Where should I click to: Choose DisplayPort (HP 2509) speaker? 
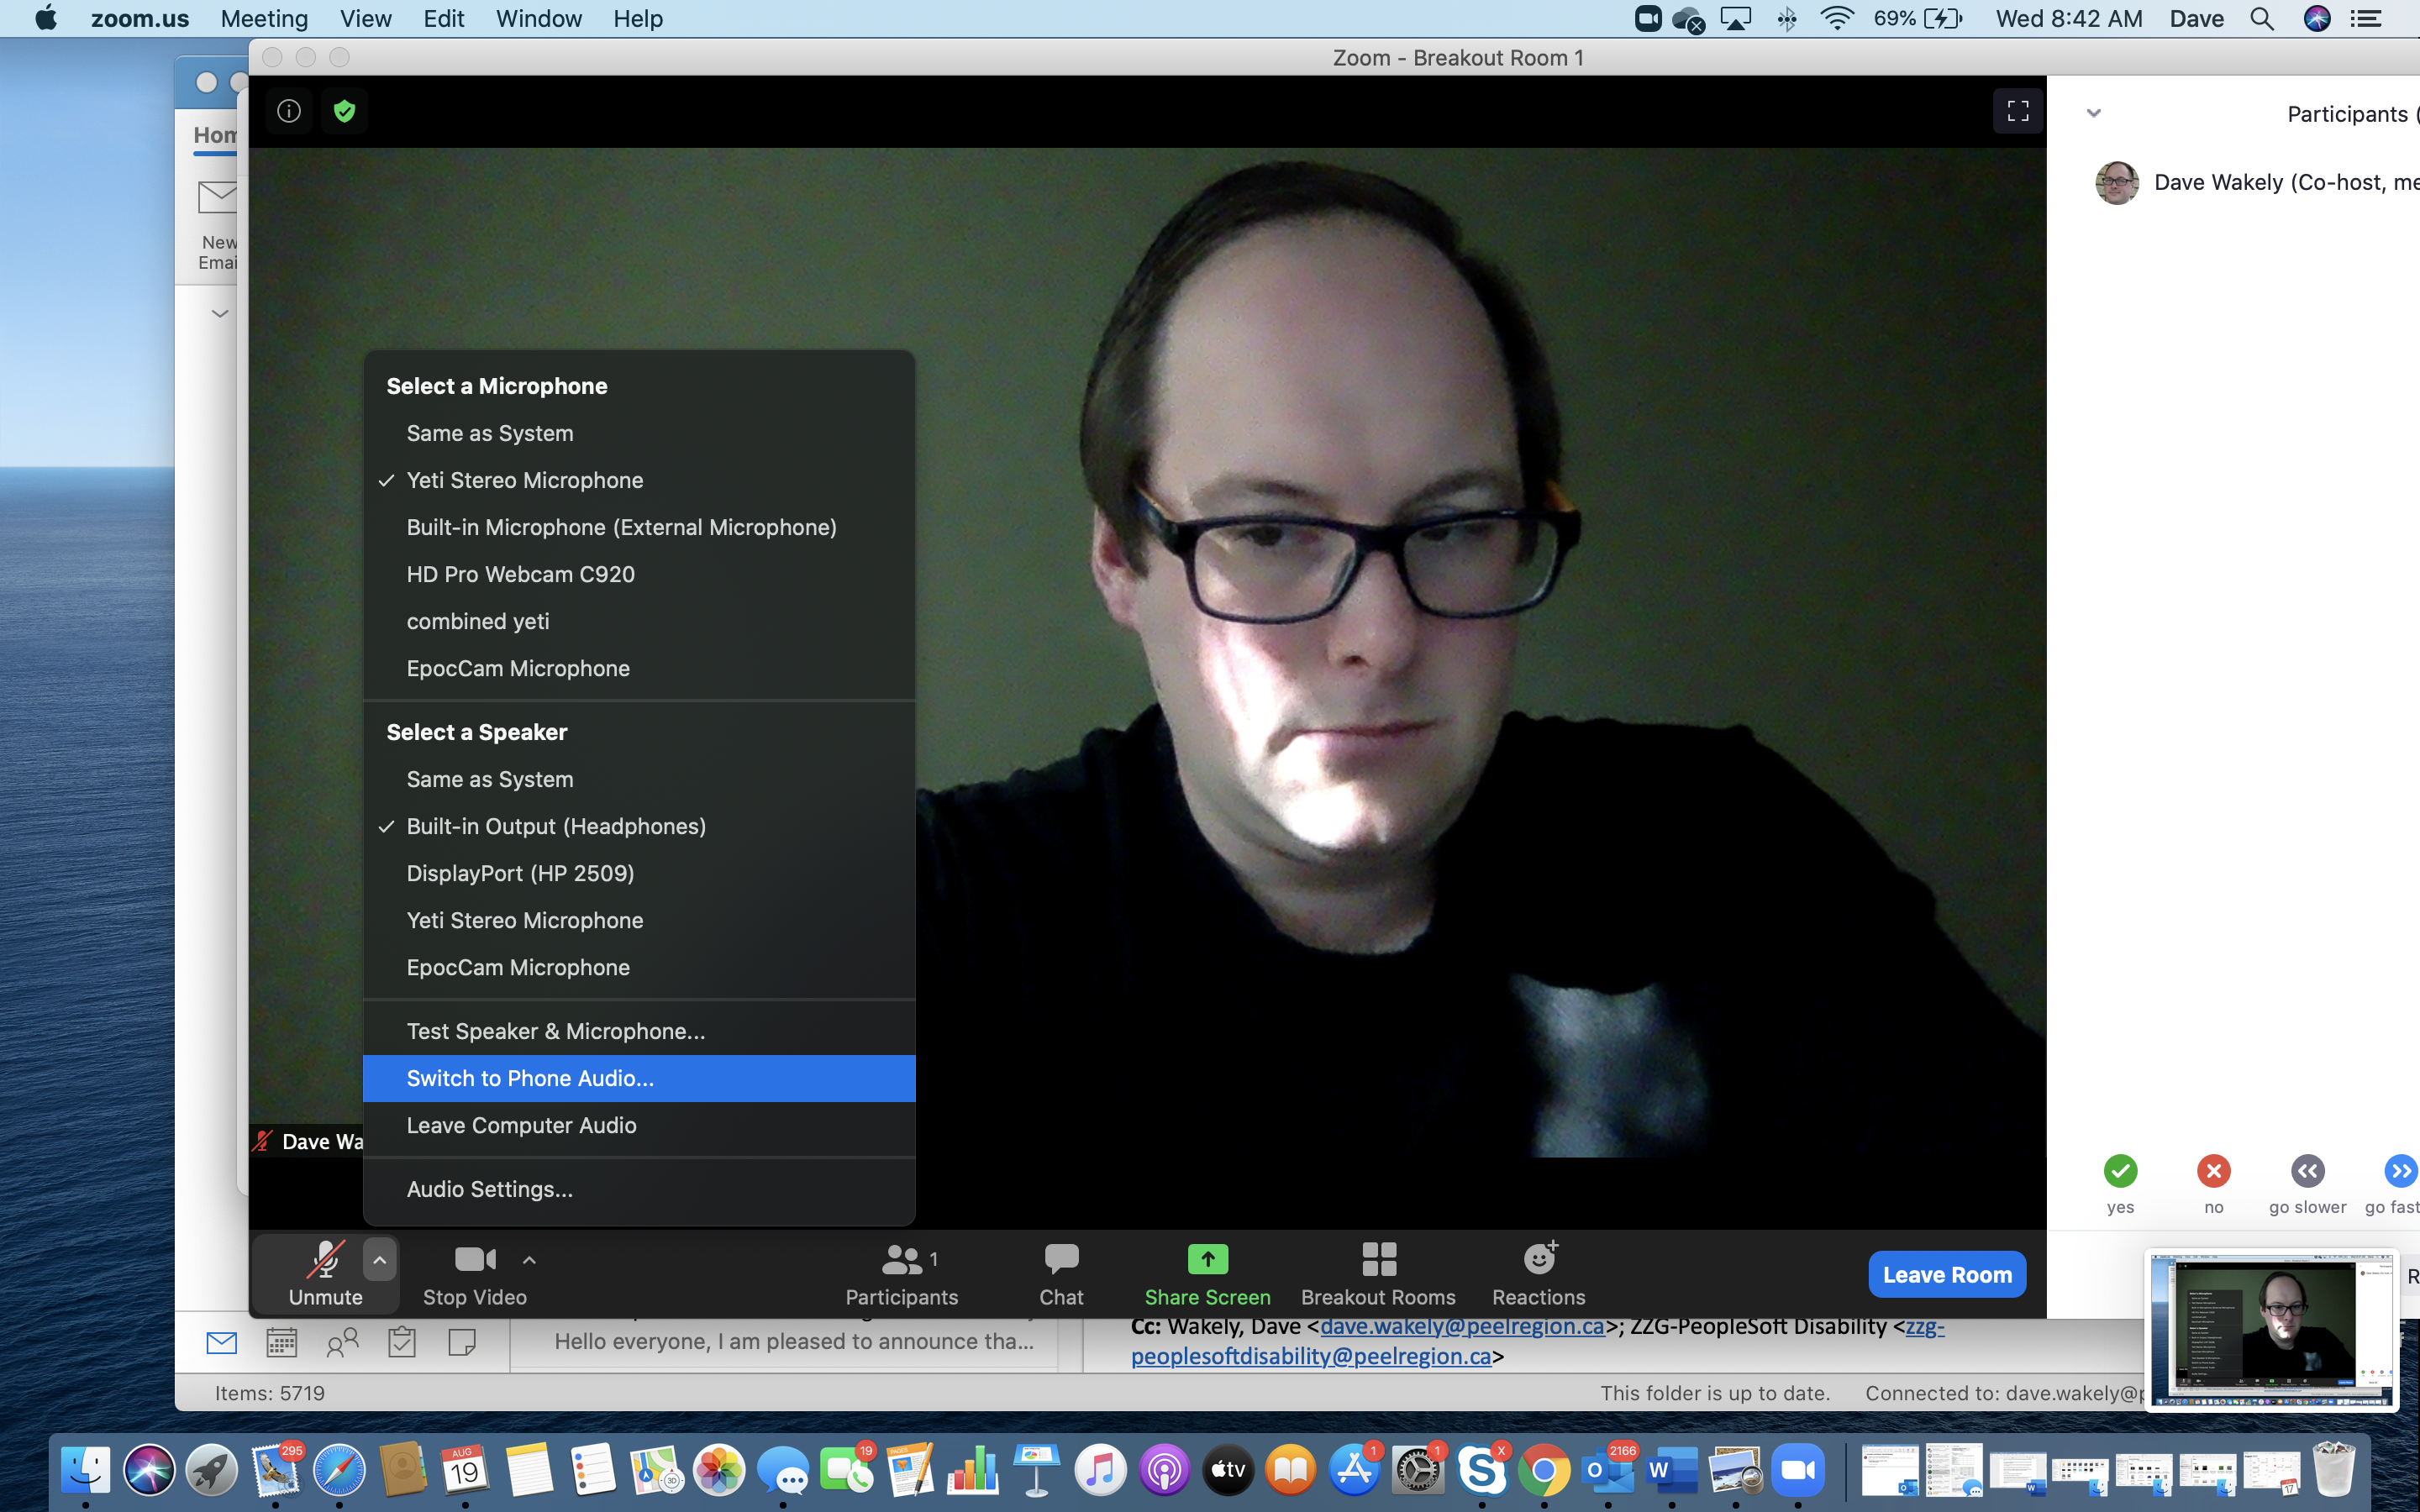(x=520, y=873)
